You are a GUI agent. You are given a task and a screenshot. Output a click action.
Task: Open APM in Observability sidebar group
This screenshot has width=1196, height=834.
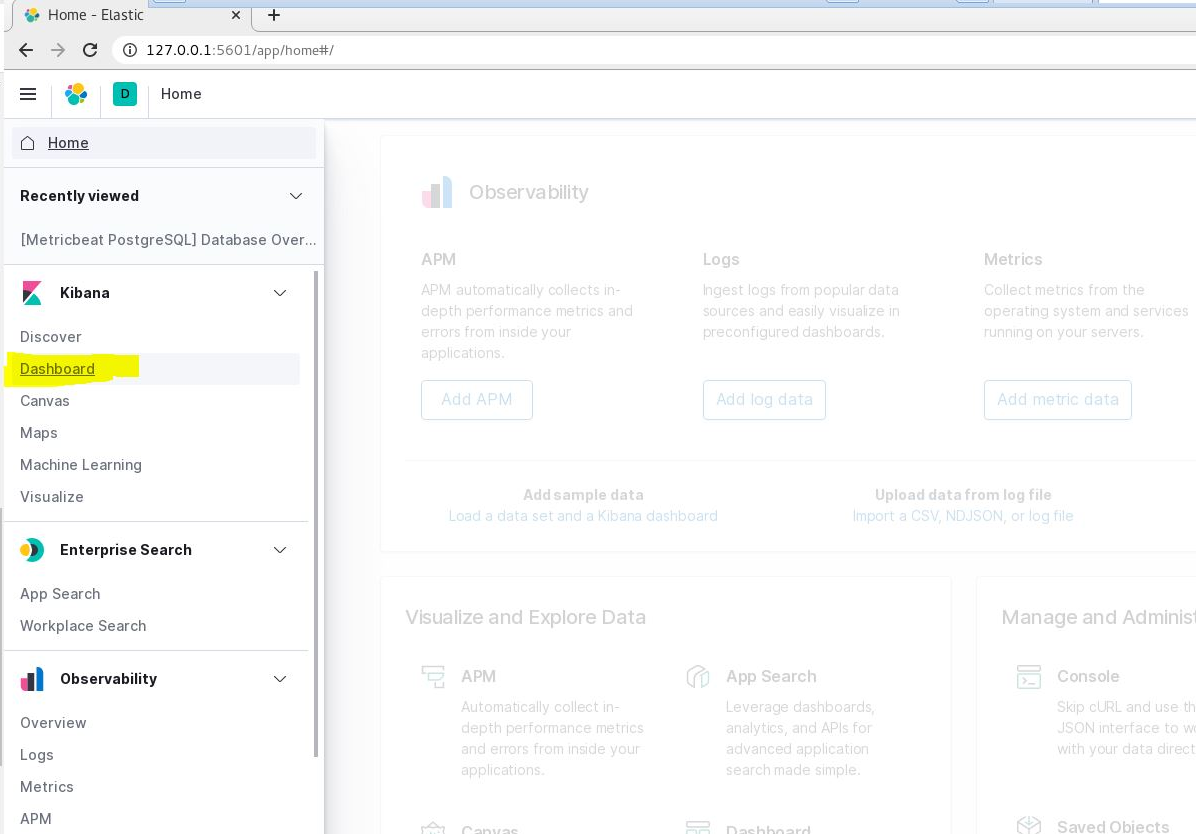pyautogui.click(x=36, y=819)
